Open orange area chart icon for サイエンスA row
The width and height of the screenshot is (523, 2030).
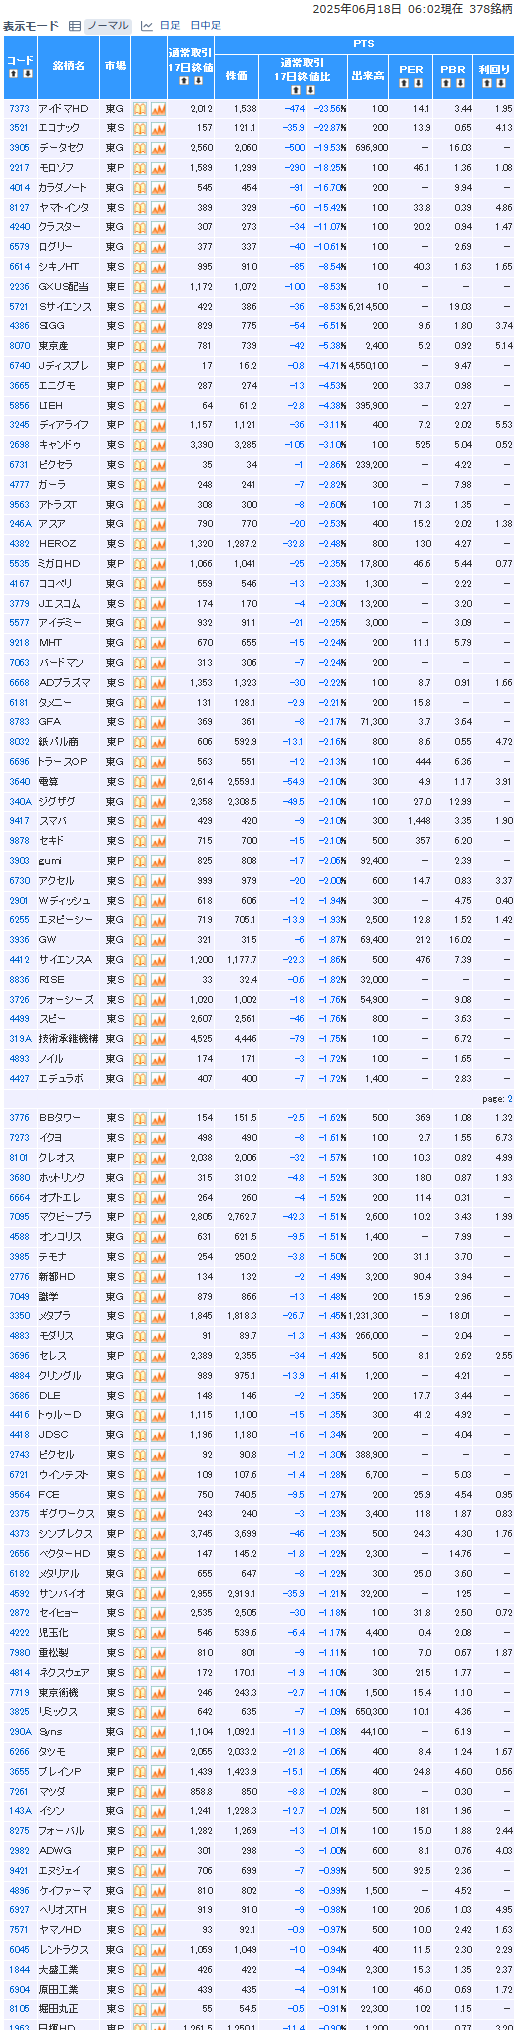(x=158, y=960)
